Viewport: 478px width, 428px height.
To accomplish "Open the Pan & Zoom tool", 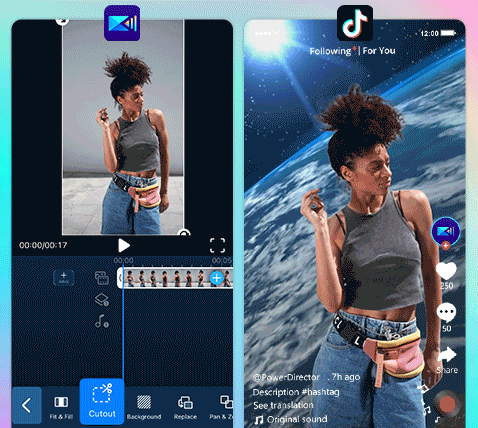I will coord(222,407).
